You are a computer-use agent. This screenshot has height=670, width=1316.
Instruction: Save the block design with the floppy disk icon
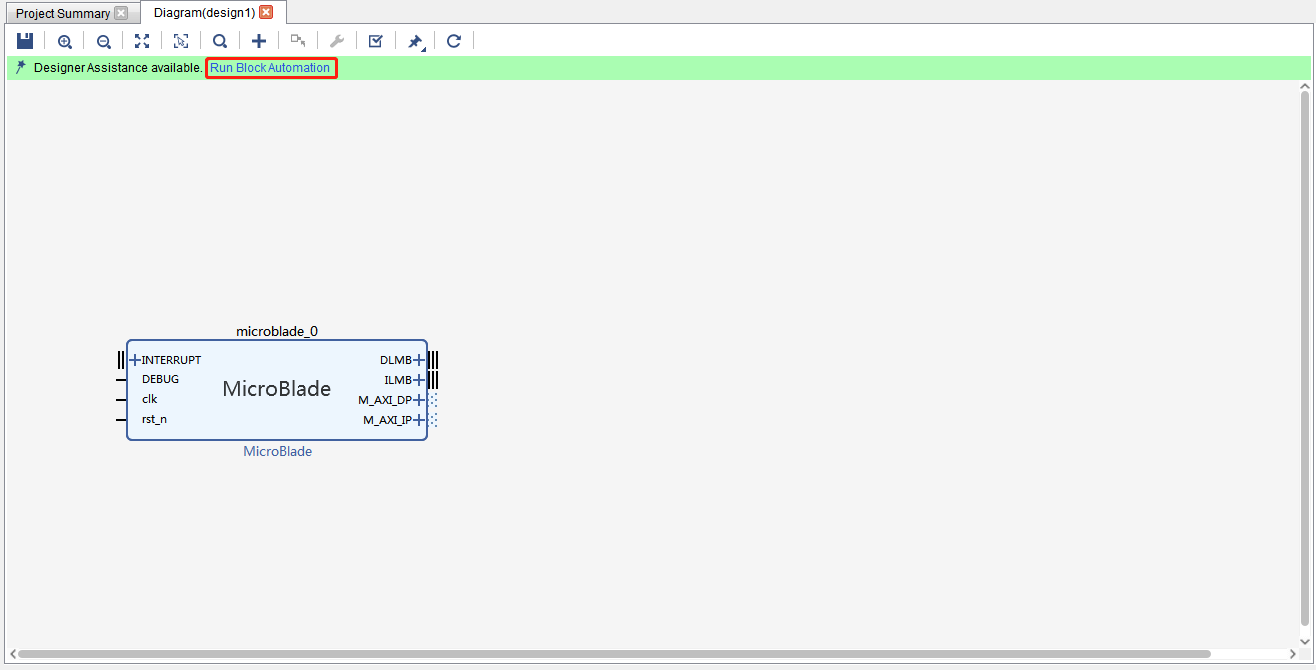point(25,41)
